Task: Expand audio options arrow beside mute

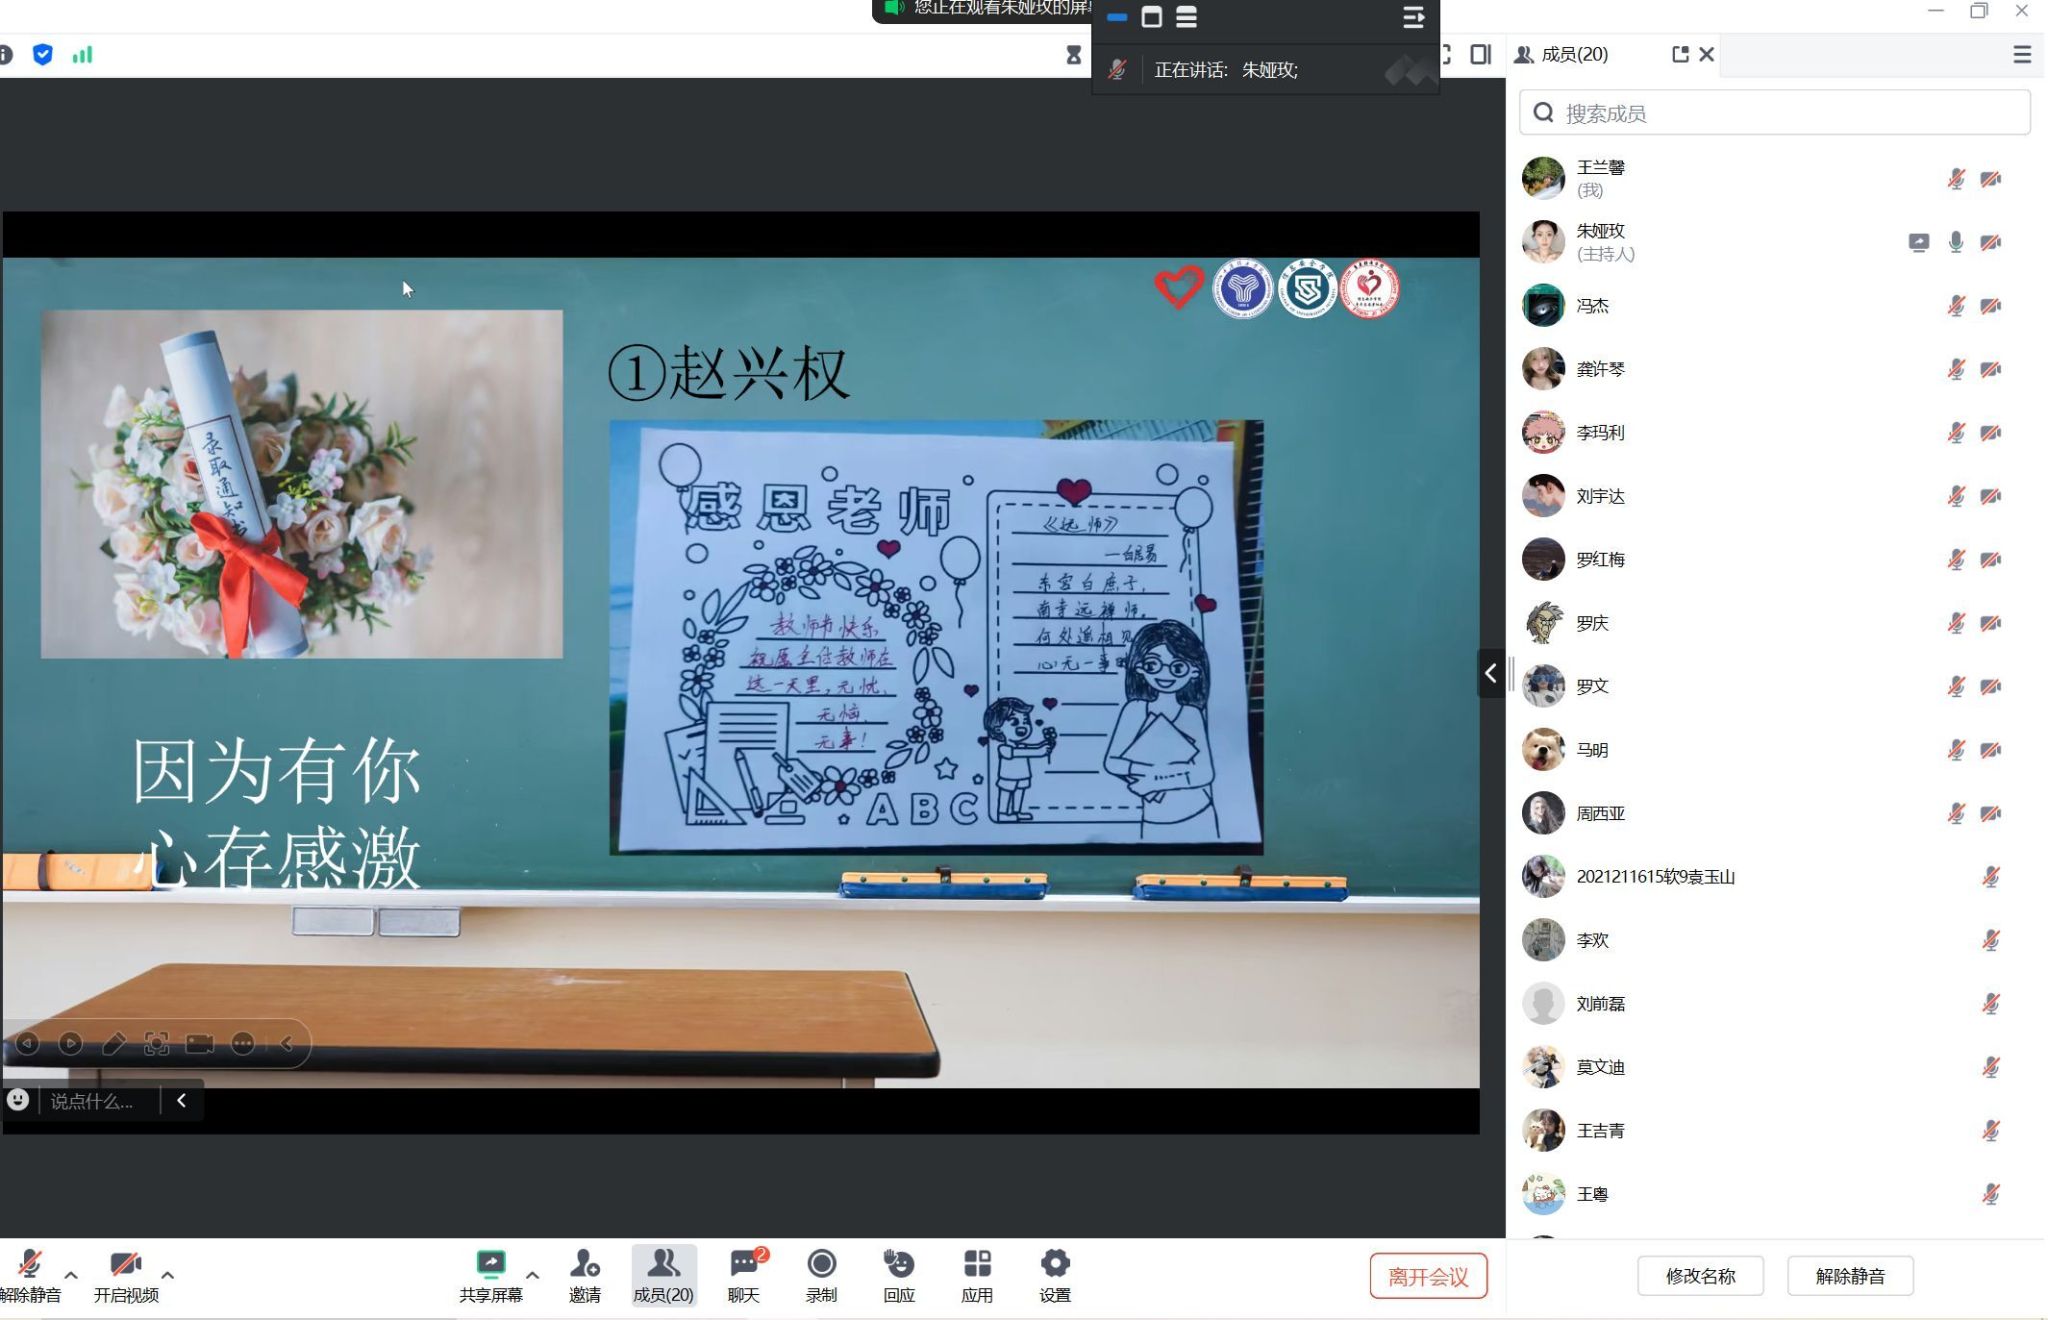Action: click(x=71, y=1275)
